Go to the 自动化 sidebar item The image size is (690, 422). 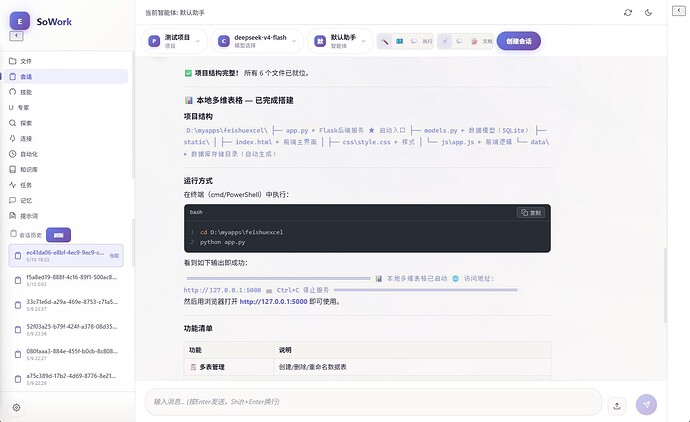tap(66, 154)
